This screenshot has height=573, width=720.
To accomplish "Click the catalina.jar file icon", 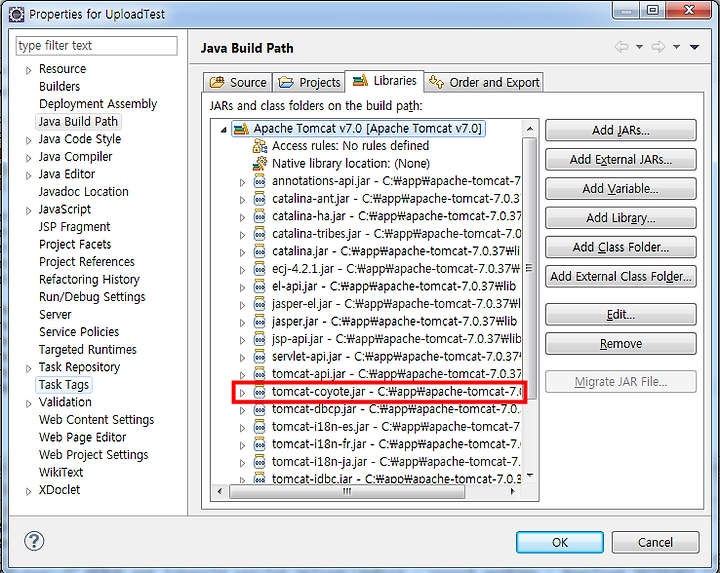I will click(260, 251).
